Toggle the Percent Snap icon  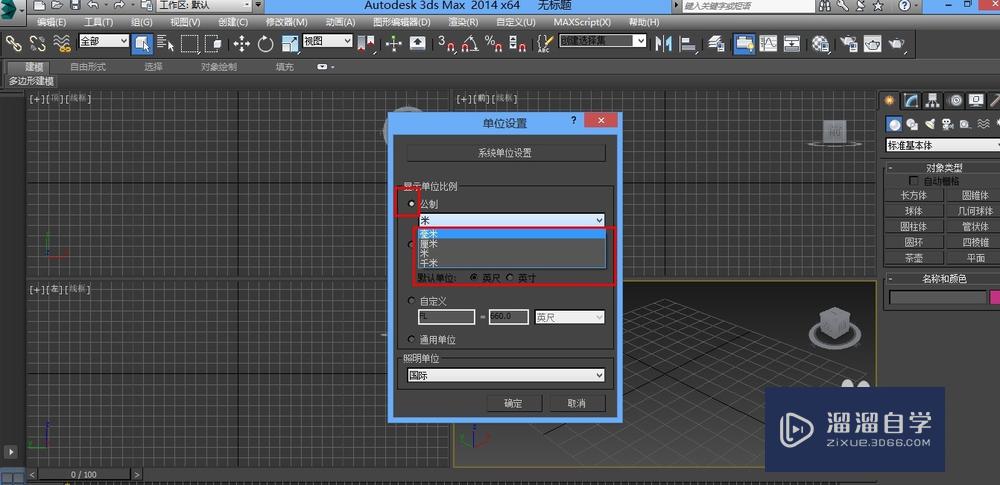(x=494, y=43)
